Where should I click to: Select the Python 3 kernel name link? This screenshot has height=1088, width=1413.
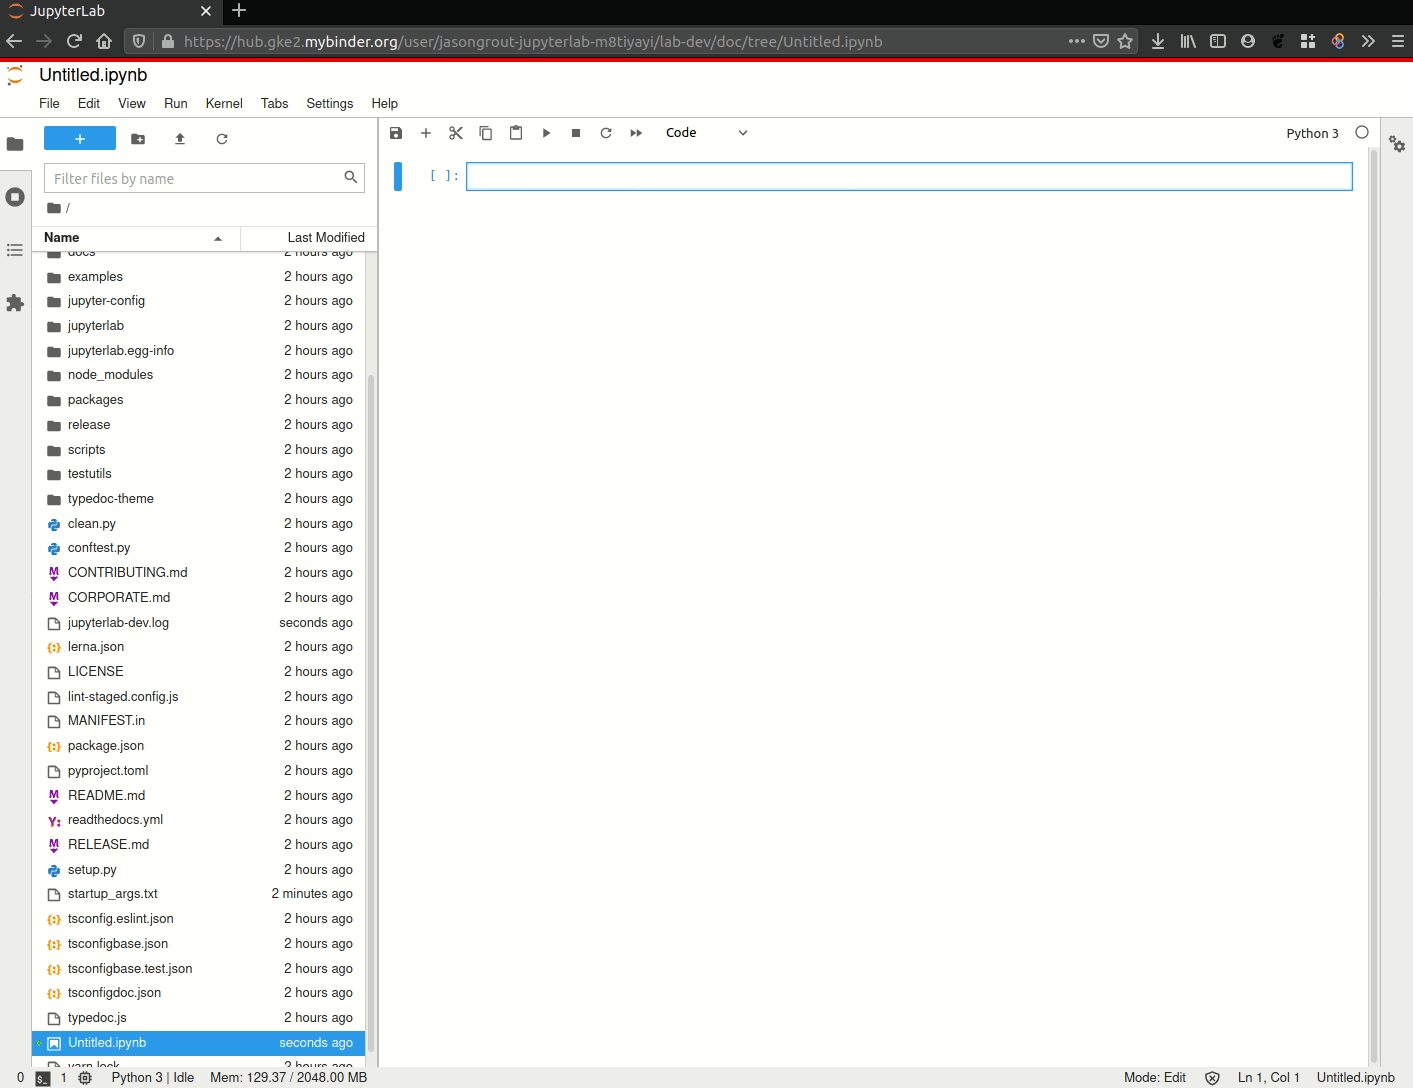[x=1312, y=132]
